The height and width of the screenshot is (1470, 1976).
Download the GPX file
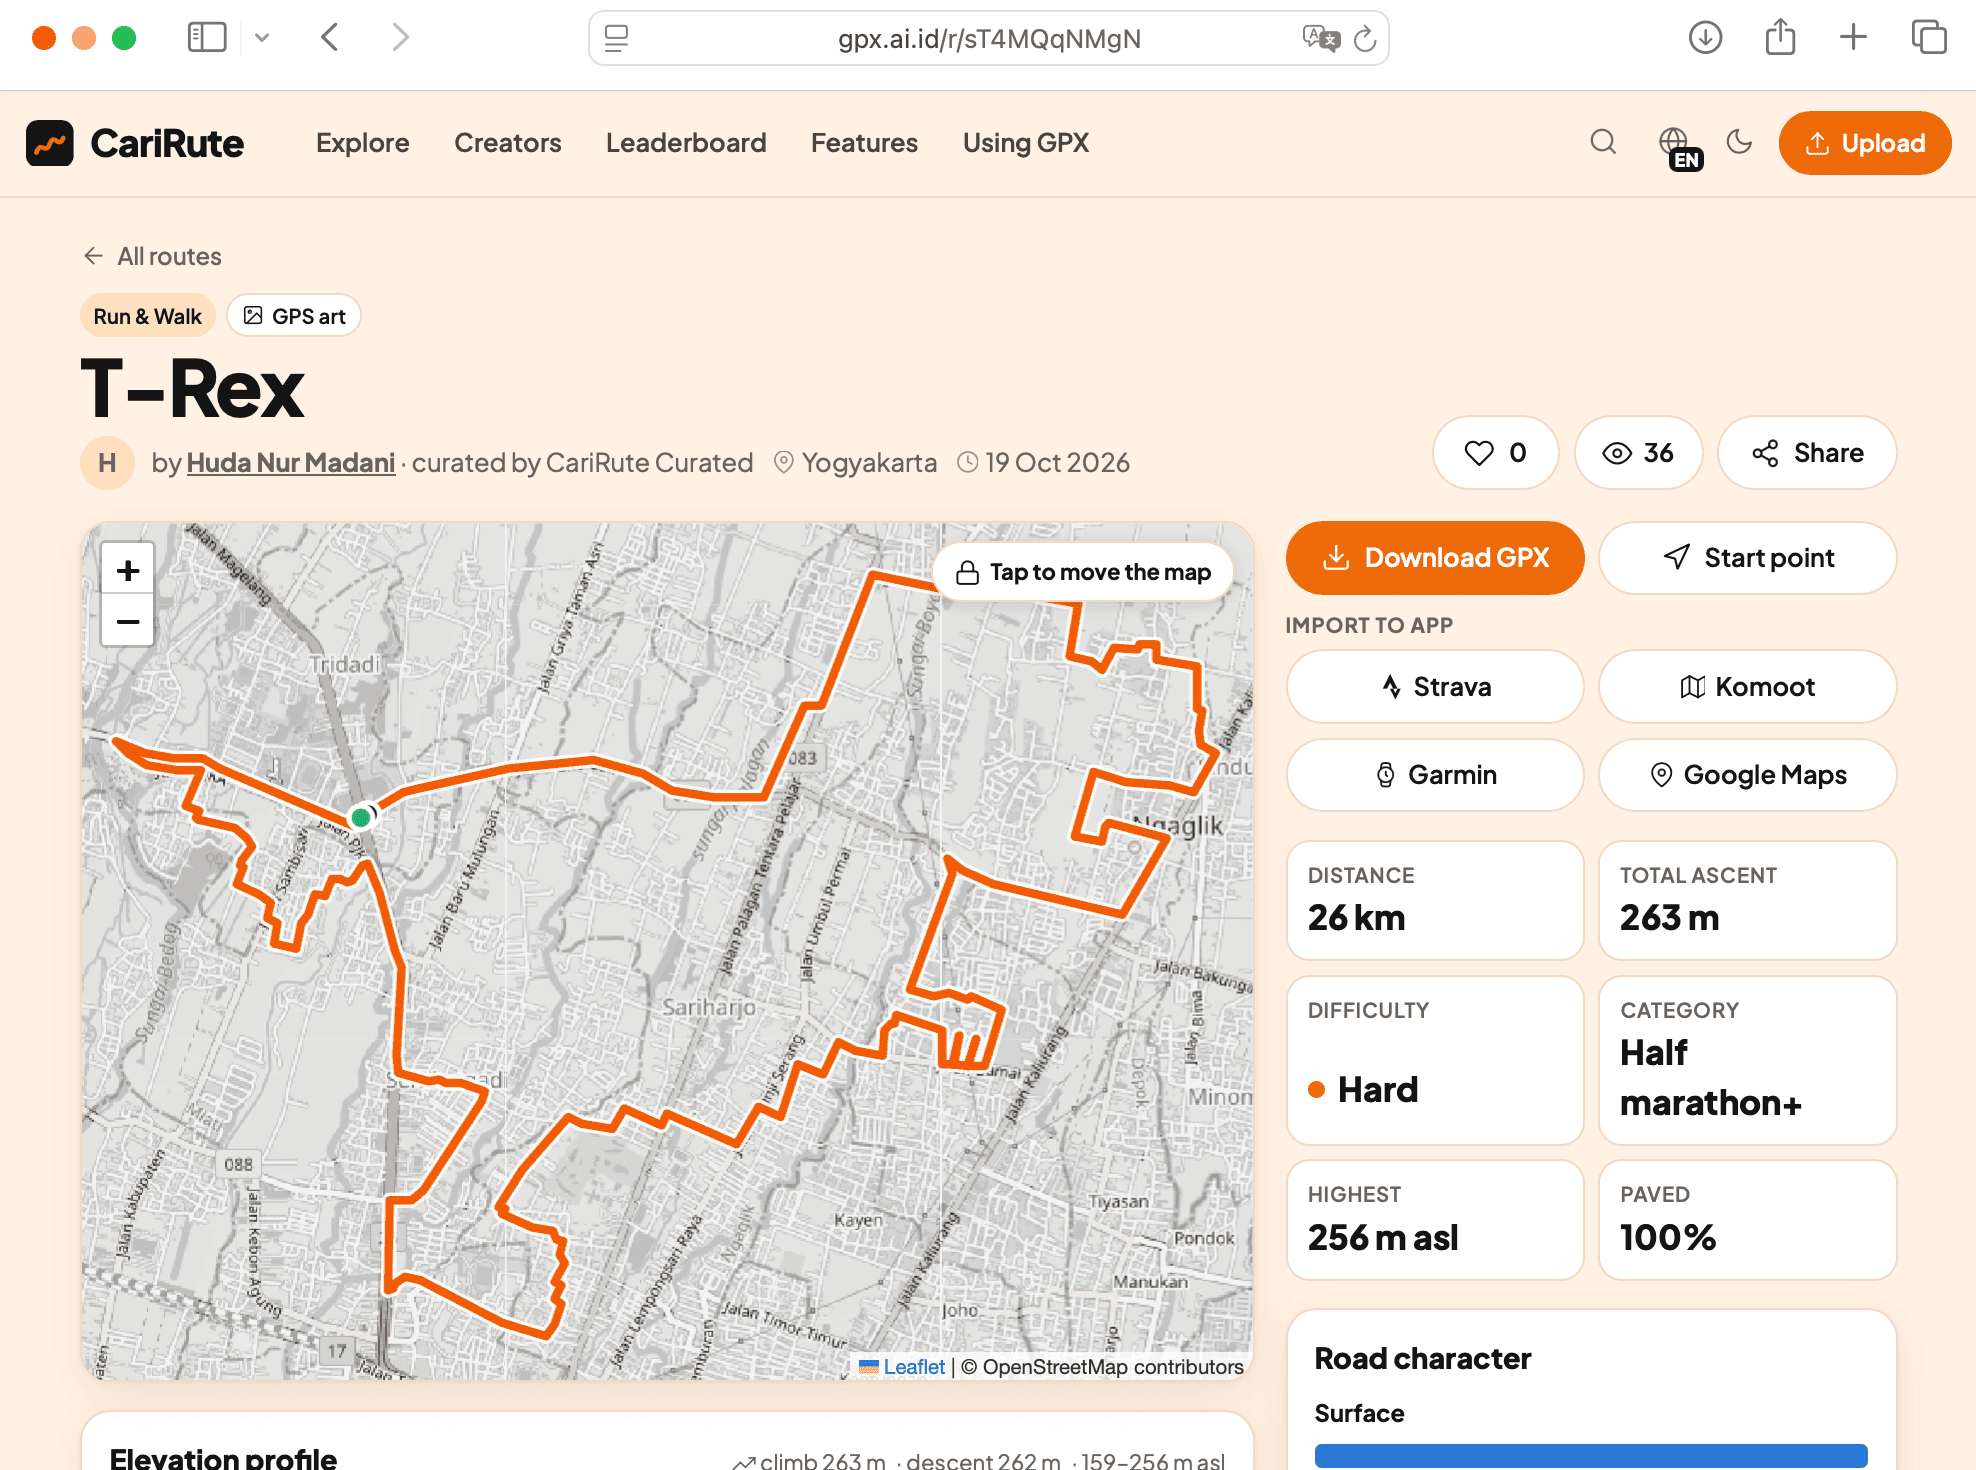[1435, 558]
